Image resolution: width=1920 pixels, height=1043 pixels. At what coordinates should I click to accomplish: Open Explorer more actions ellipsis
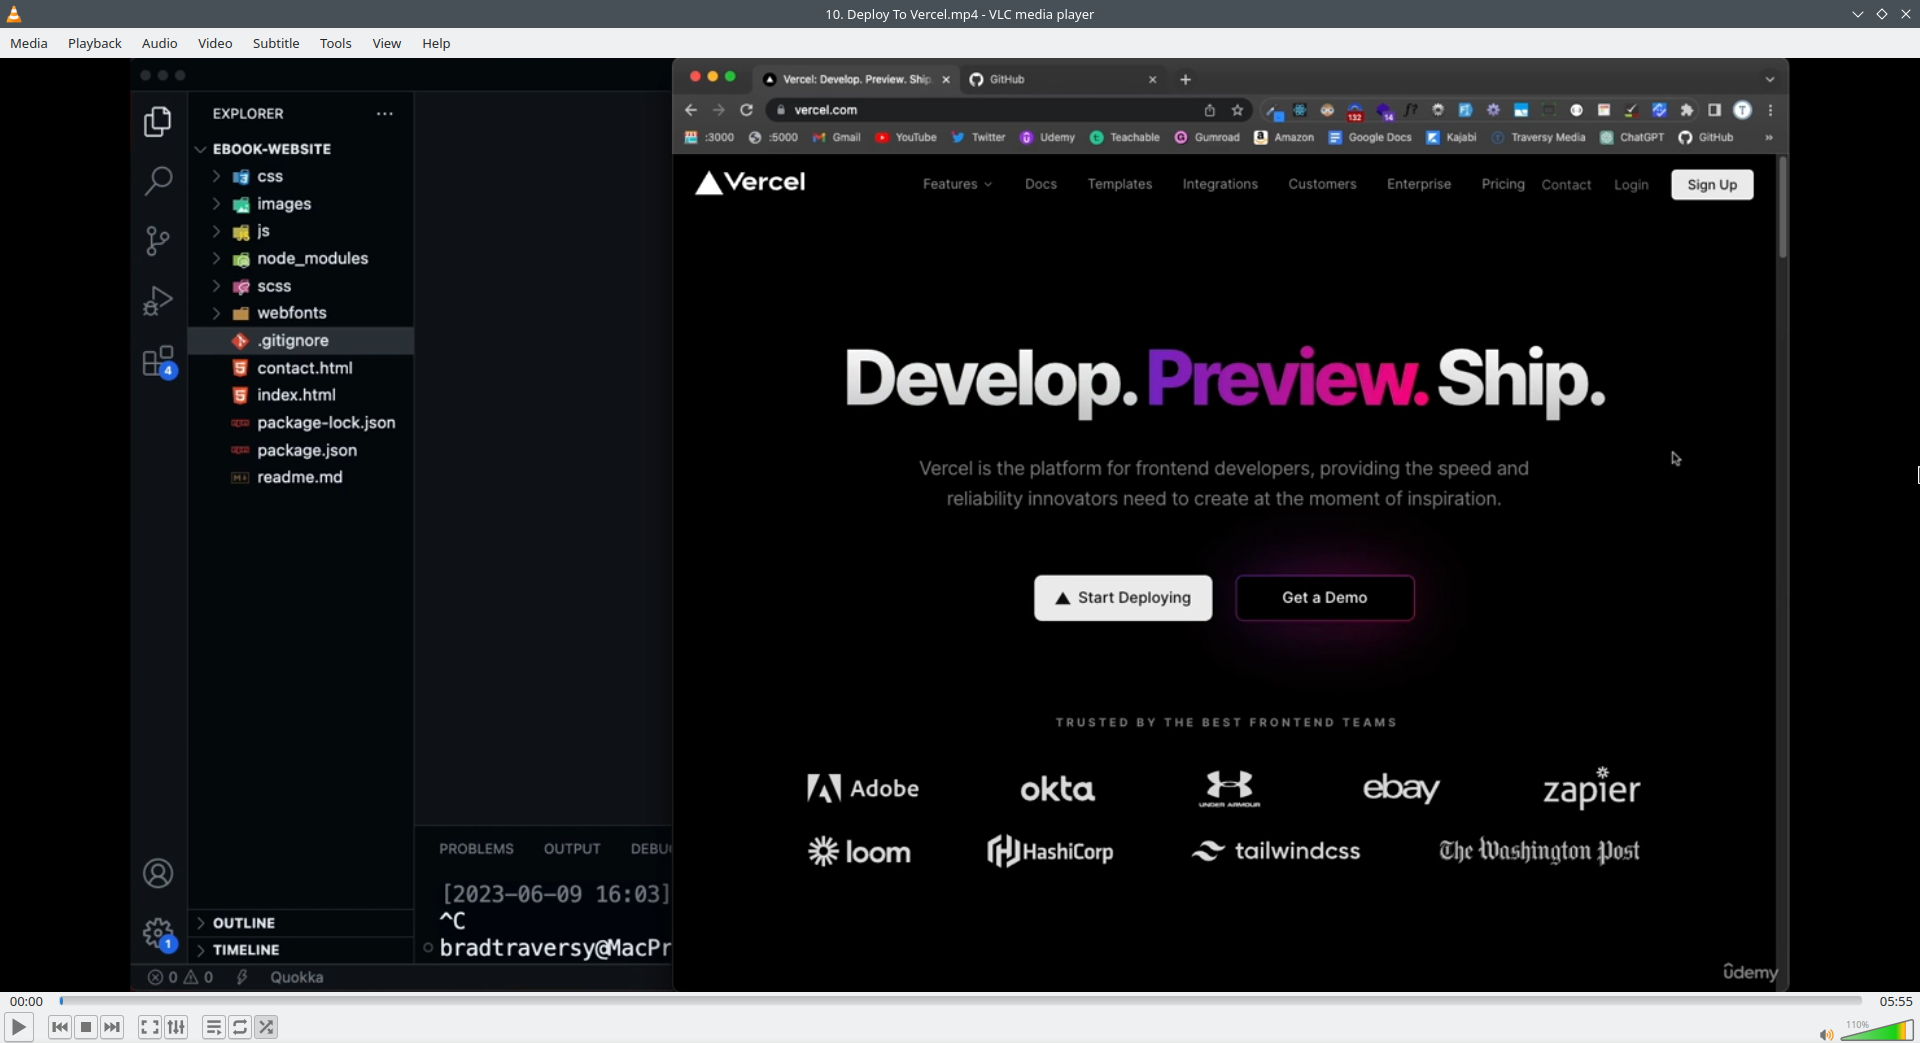tap(385, 114)
